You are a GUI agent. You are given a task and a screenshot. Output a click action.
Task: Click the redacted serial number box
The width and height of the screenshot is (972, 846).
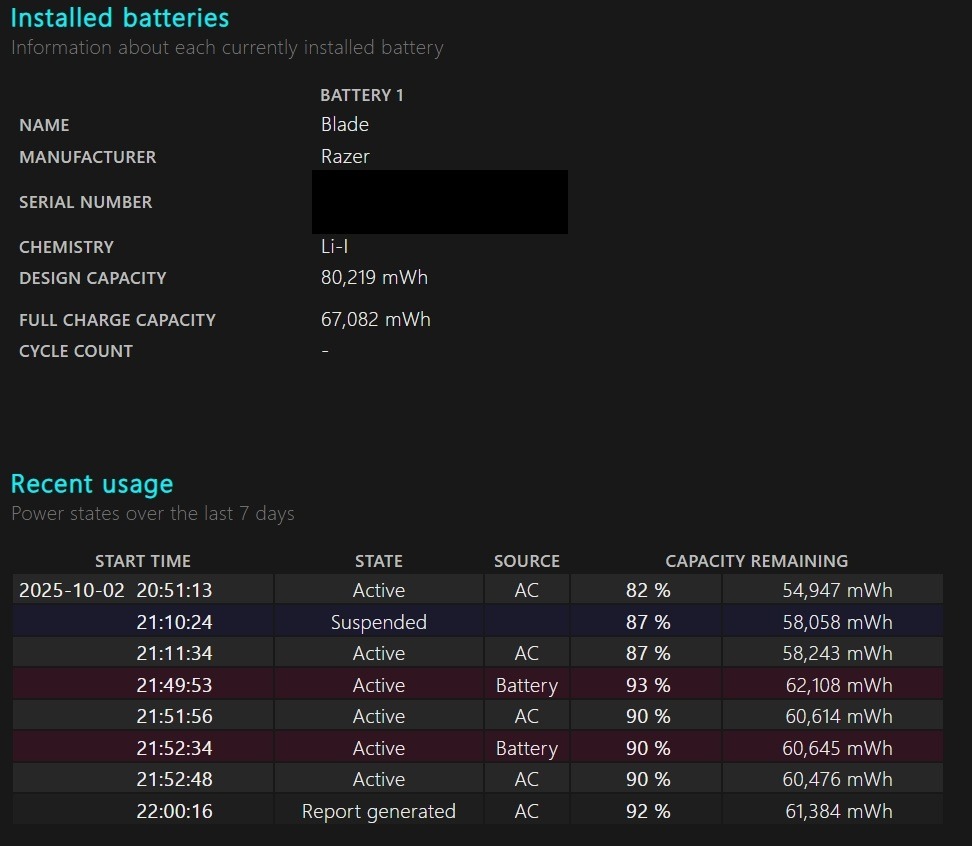coord(440,202)
